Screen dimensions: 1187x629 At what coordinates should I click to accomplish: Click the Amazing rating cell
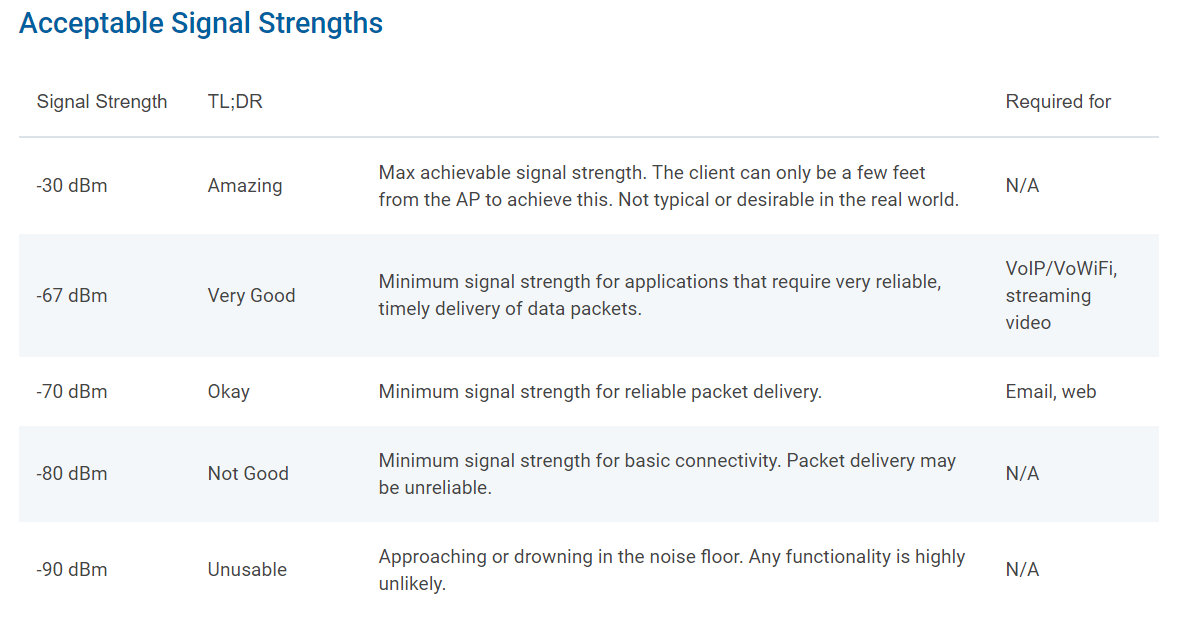click(245, 185)
